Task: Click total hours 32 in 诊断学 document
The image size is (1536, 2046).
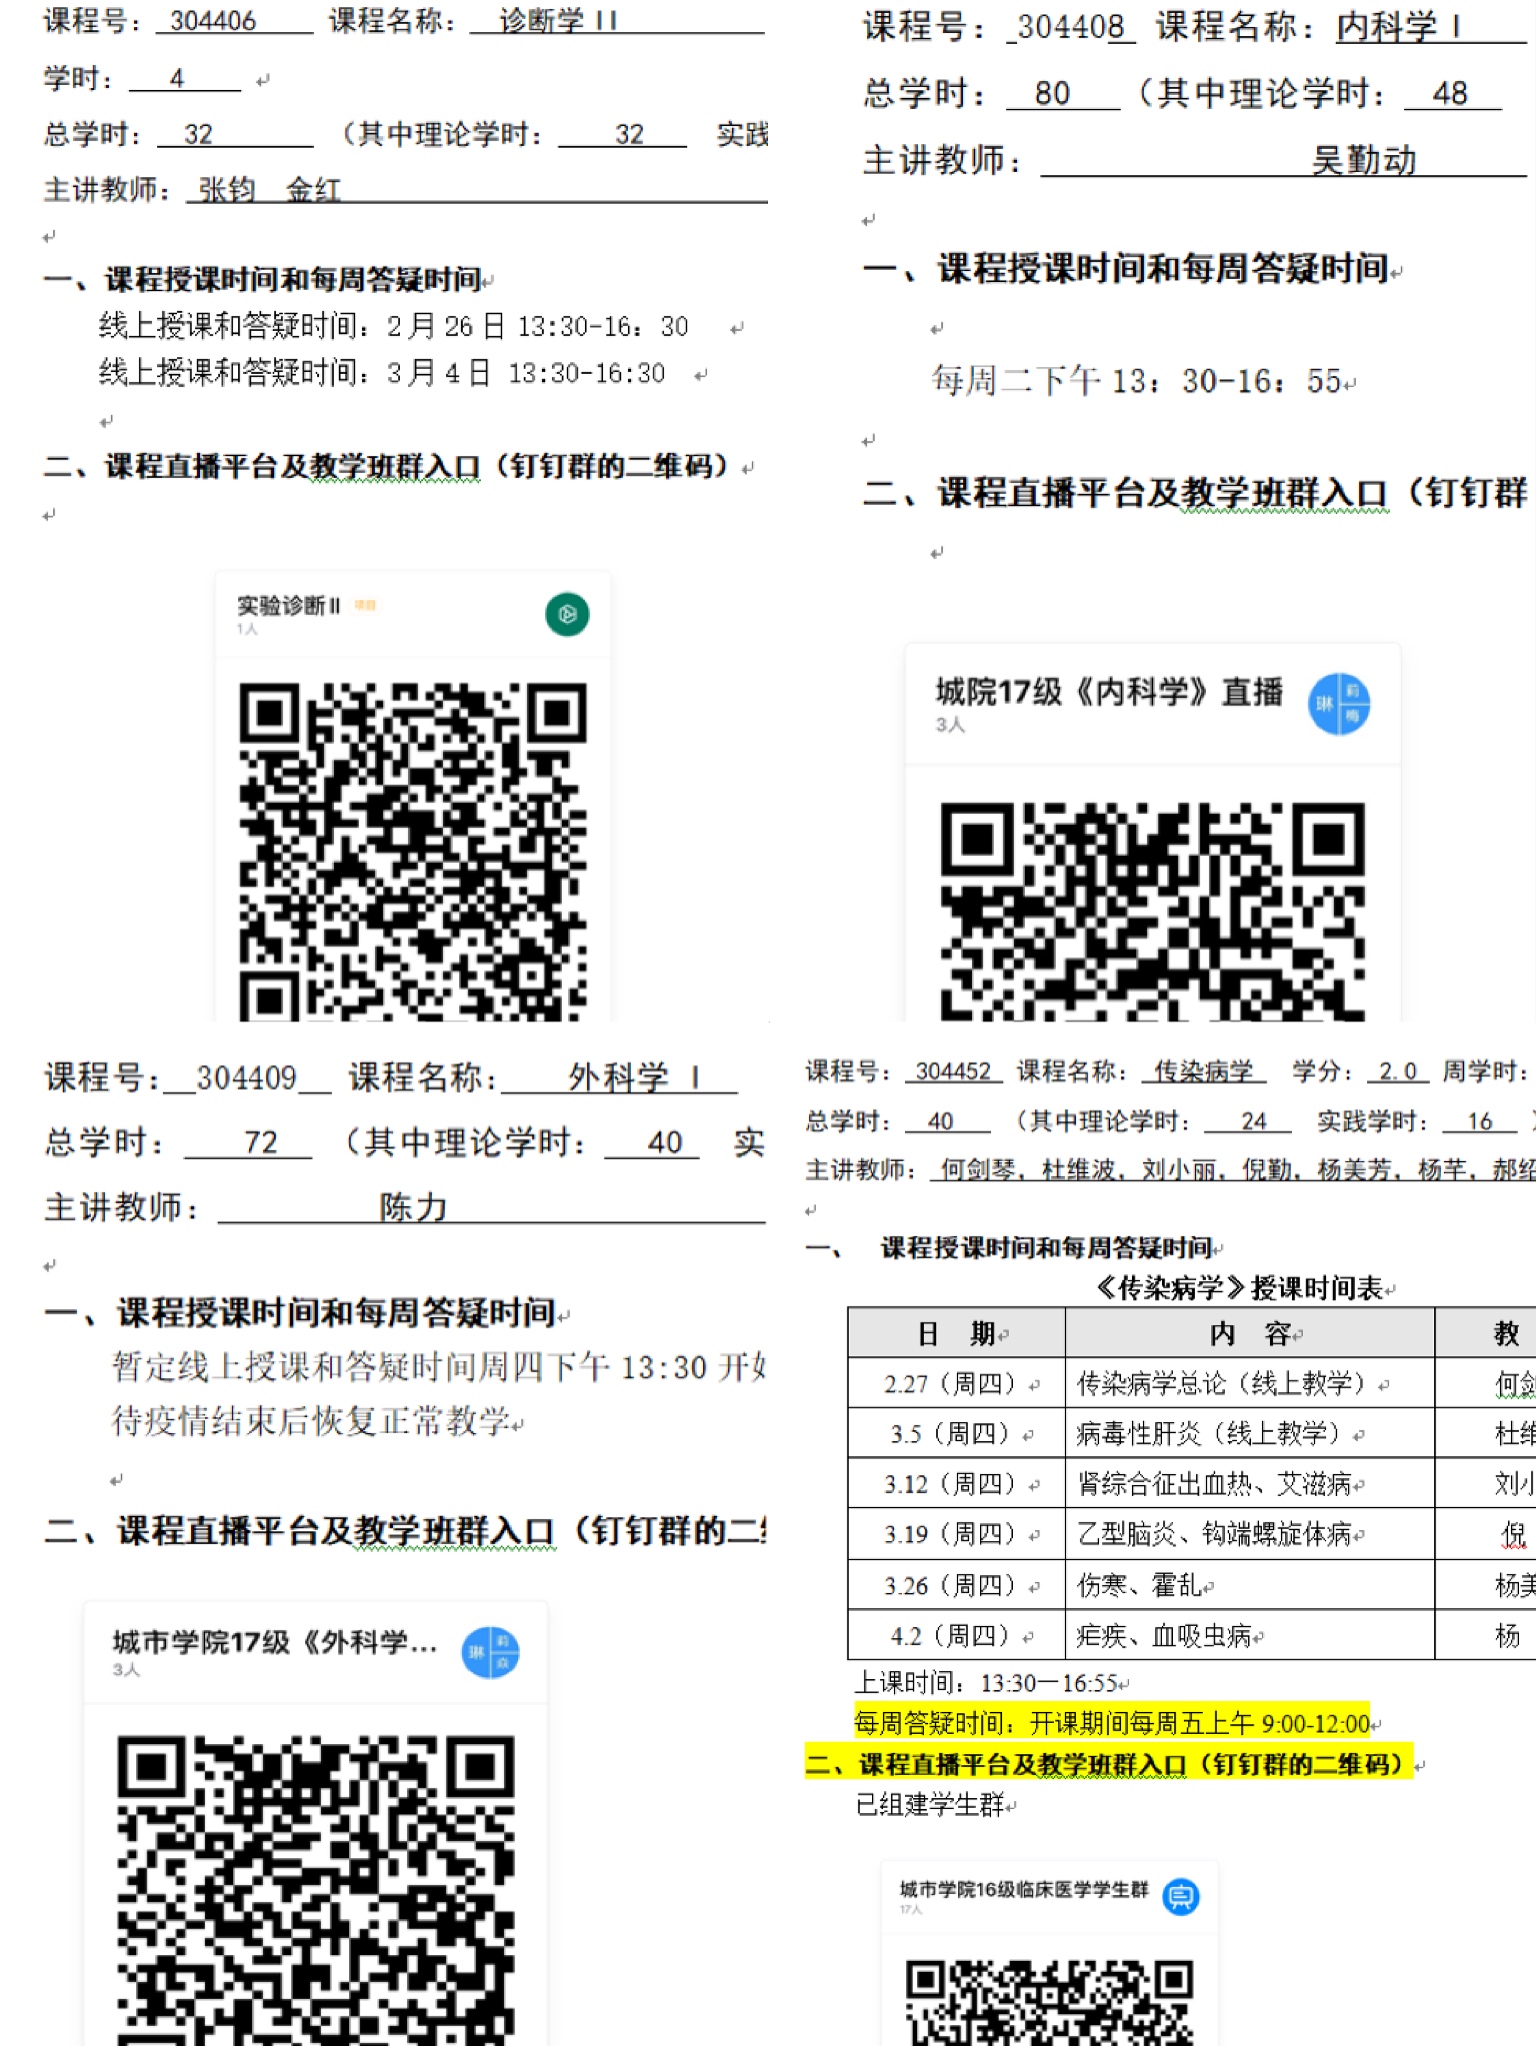Action: tap(198, 134)
